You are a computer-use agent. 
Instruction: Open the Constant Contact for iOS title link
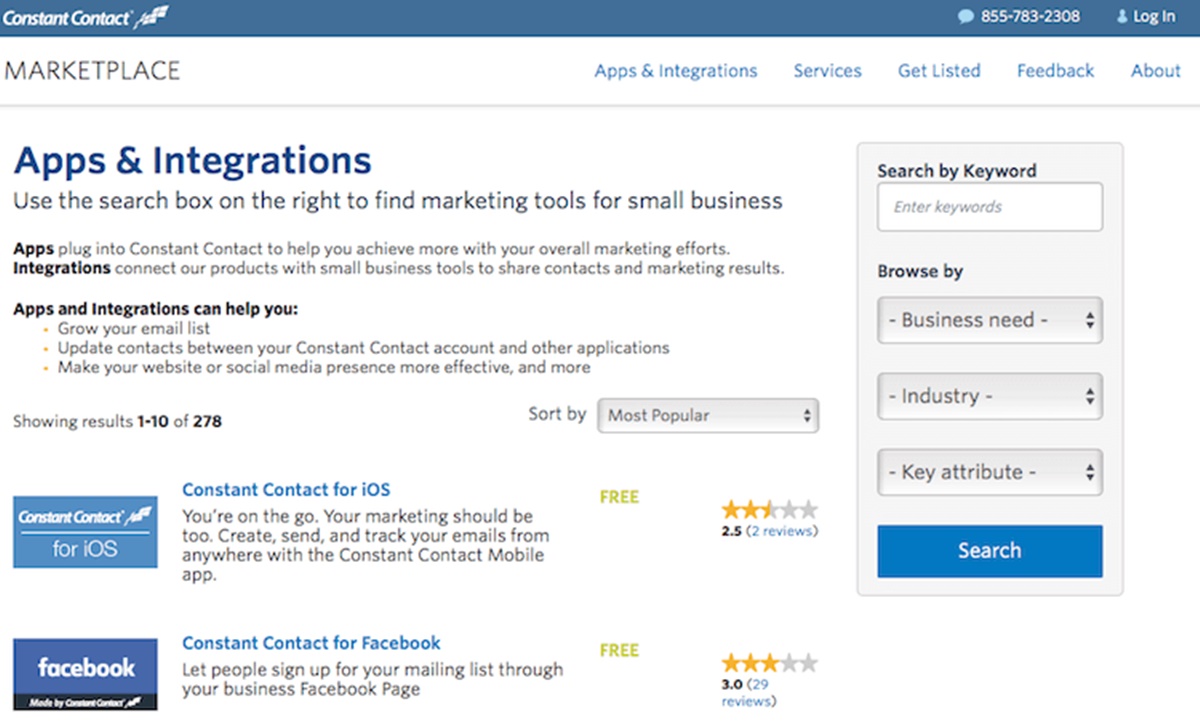(286, 490)
